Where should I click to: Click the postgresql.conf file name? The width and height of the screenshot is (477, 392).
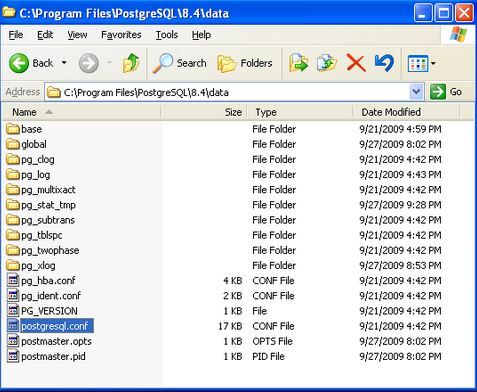click(55, 326)
